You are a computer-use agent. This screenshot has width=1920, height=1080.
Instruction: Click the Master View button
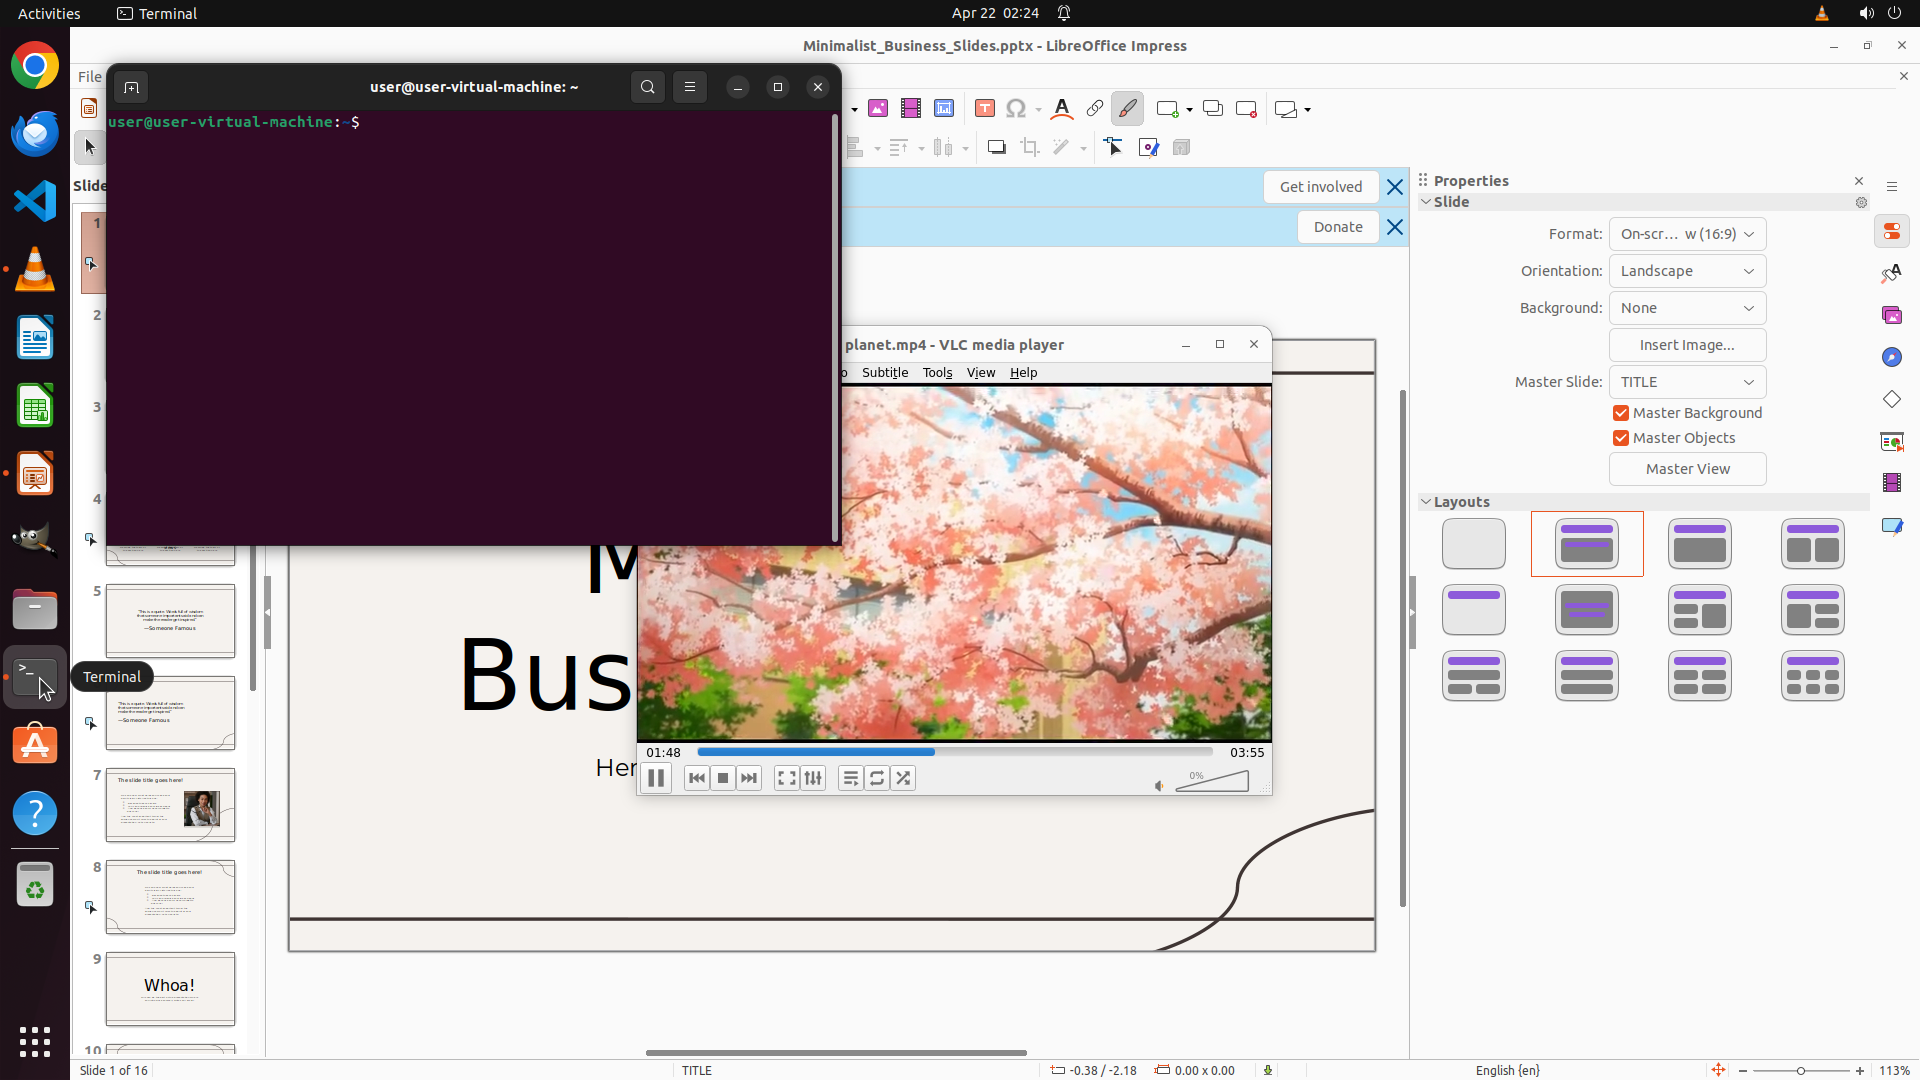coord(1687,469)
